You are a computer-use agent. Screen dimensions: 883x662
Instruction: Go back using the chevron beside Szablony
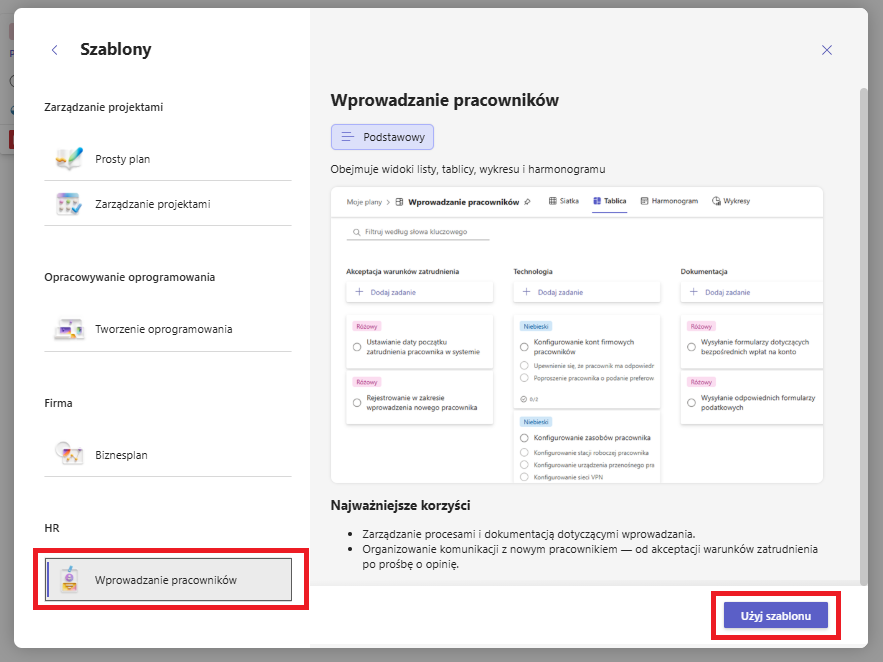[55, 50]
